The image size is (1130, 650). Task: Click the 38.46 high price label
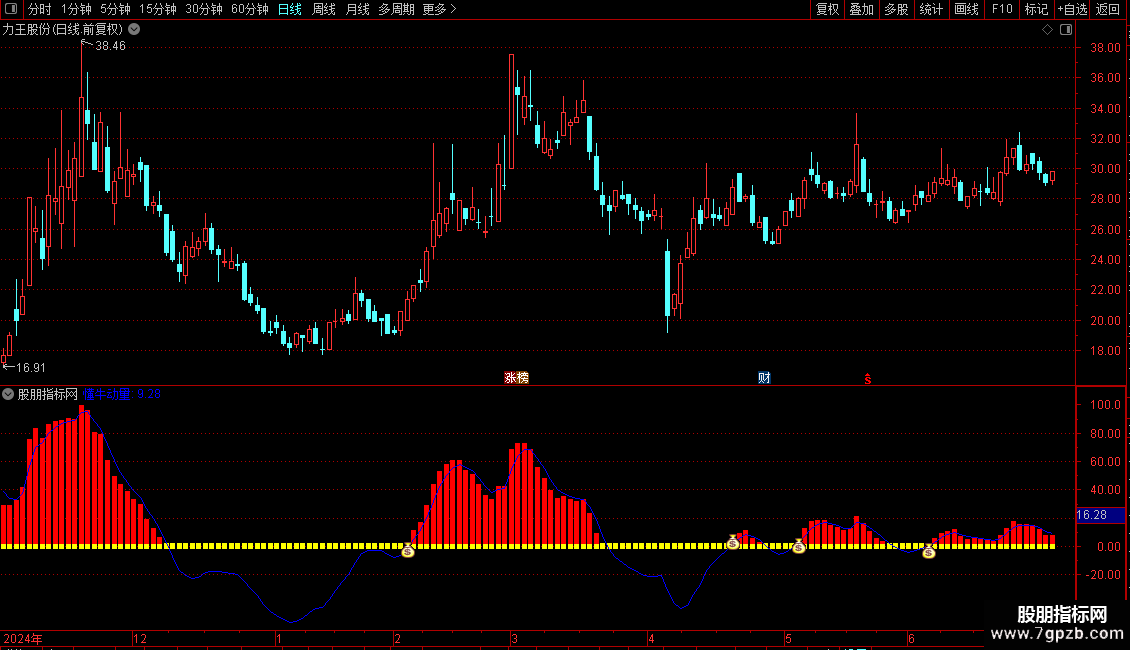click(x=110, y=46)
